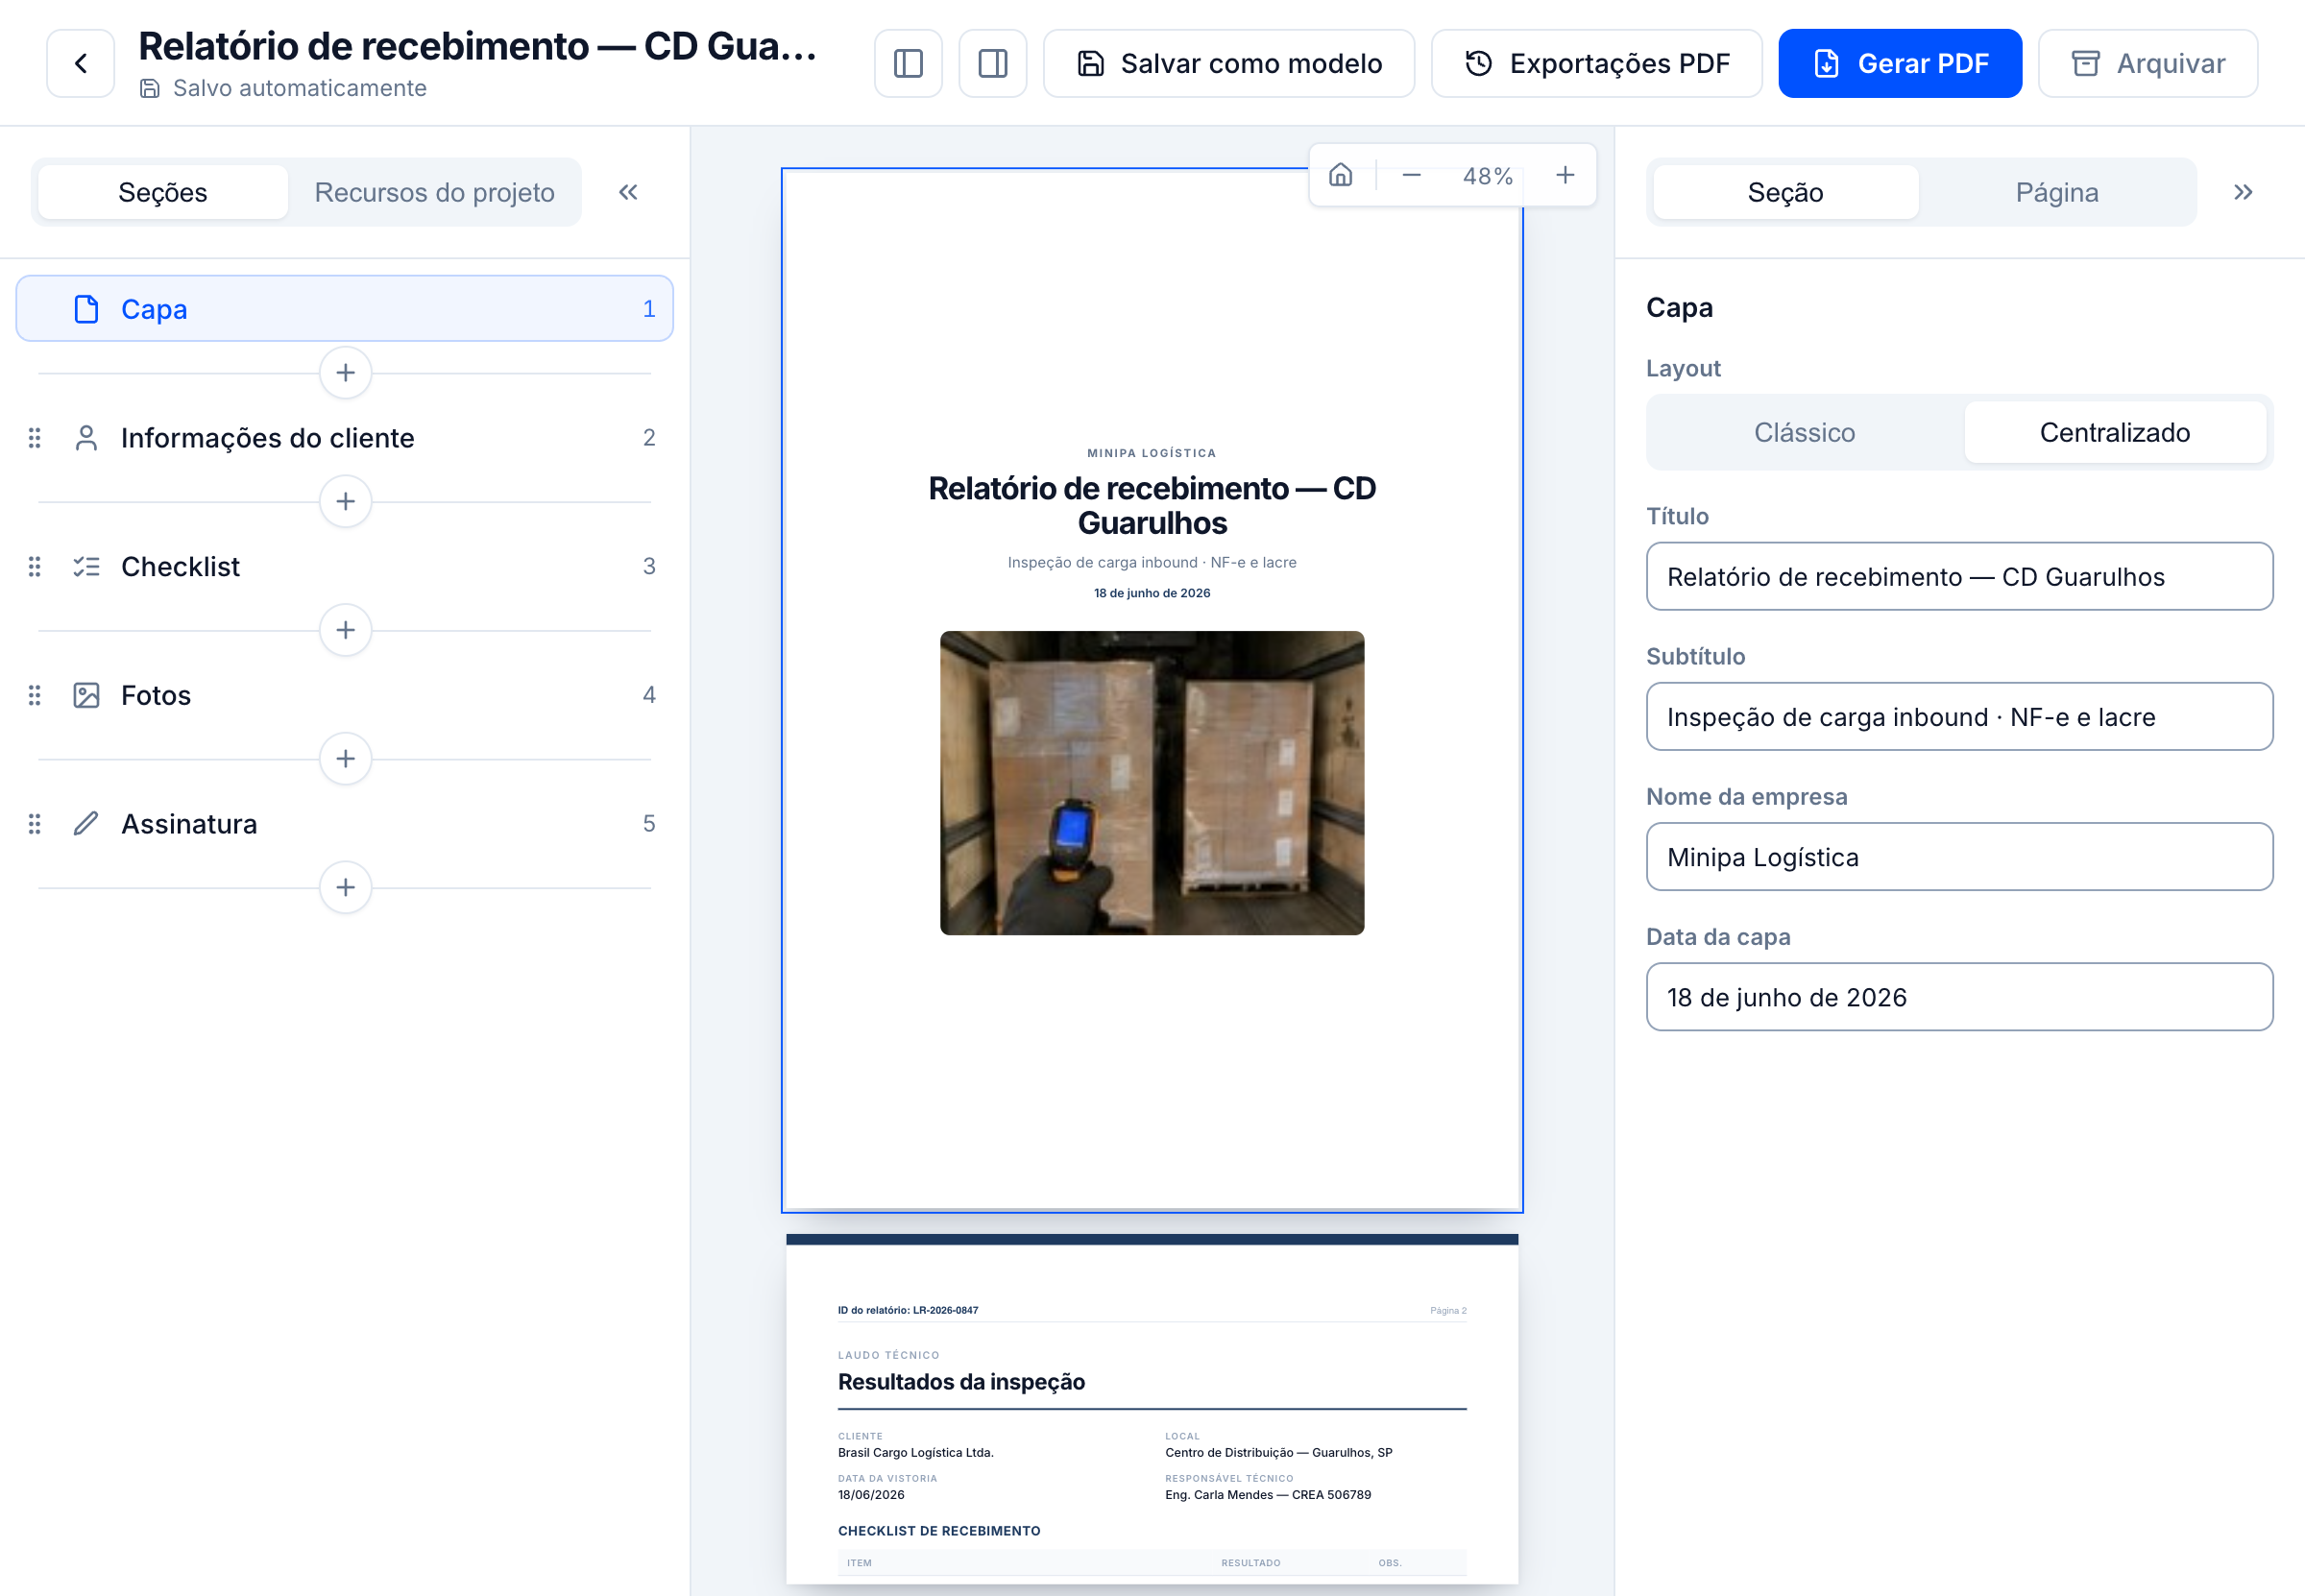Click MINIPA LOGÍSTICA label on cover preview

point(1151,453)
